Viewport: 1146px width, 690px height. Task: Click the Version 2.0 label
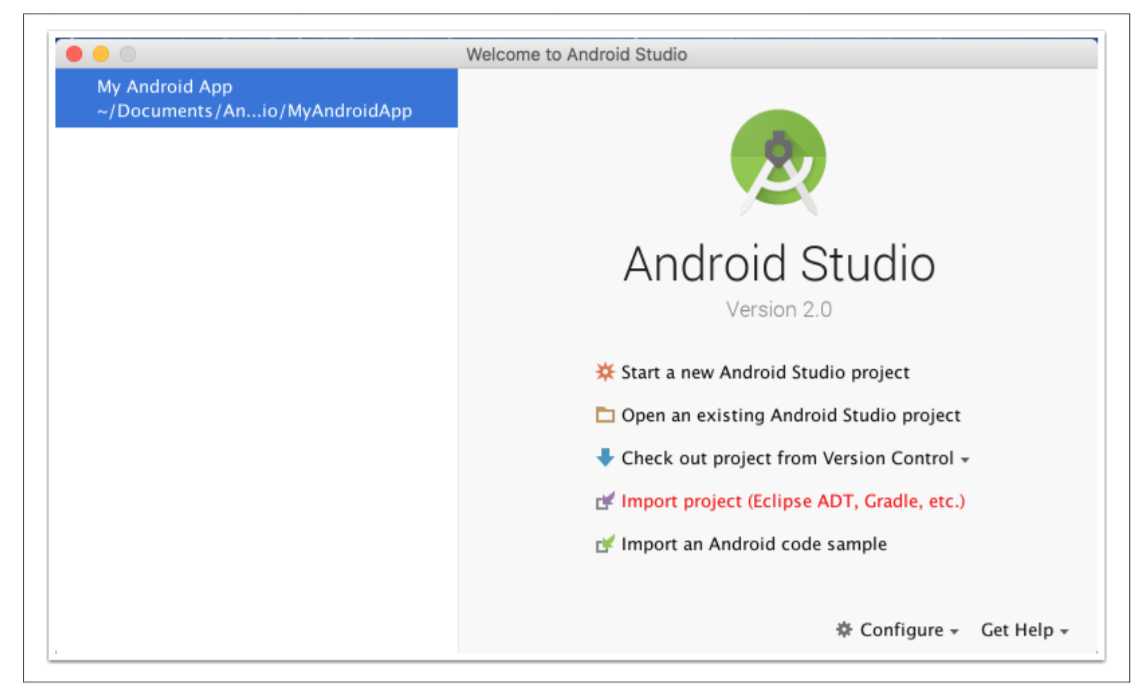pos(778,309)
